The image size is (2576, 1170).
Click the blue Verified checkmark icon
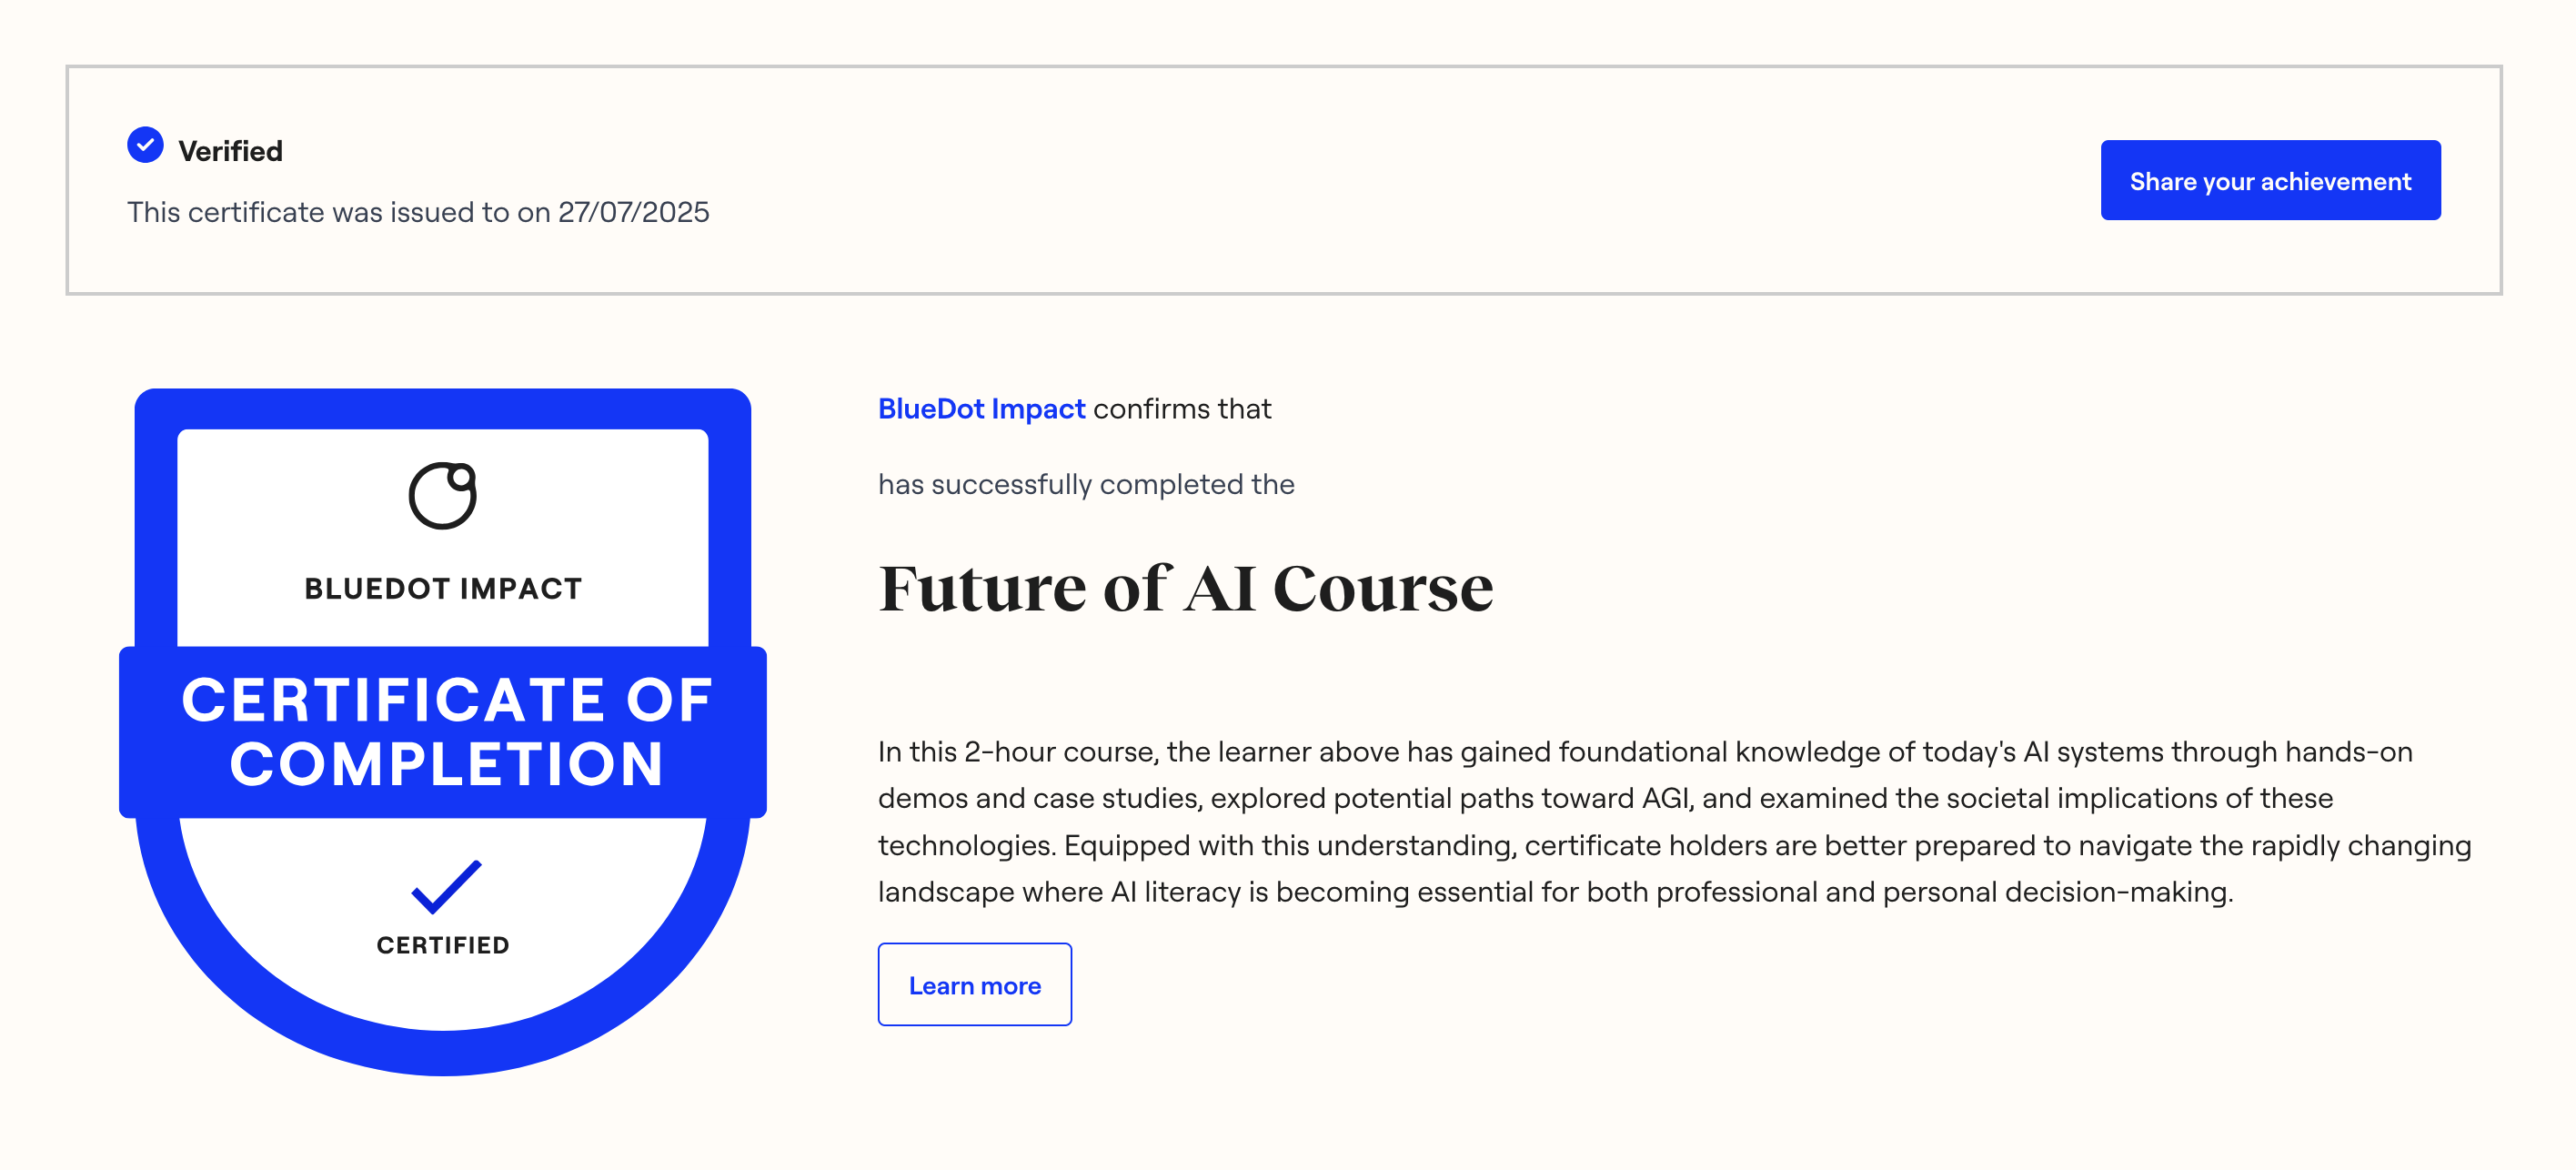click(x=145, y=145)
